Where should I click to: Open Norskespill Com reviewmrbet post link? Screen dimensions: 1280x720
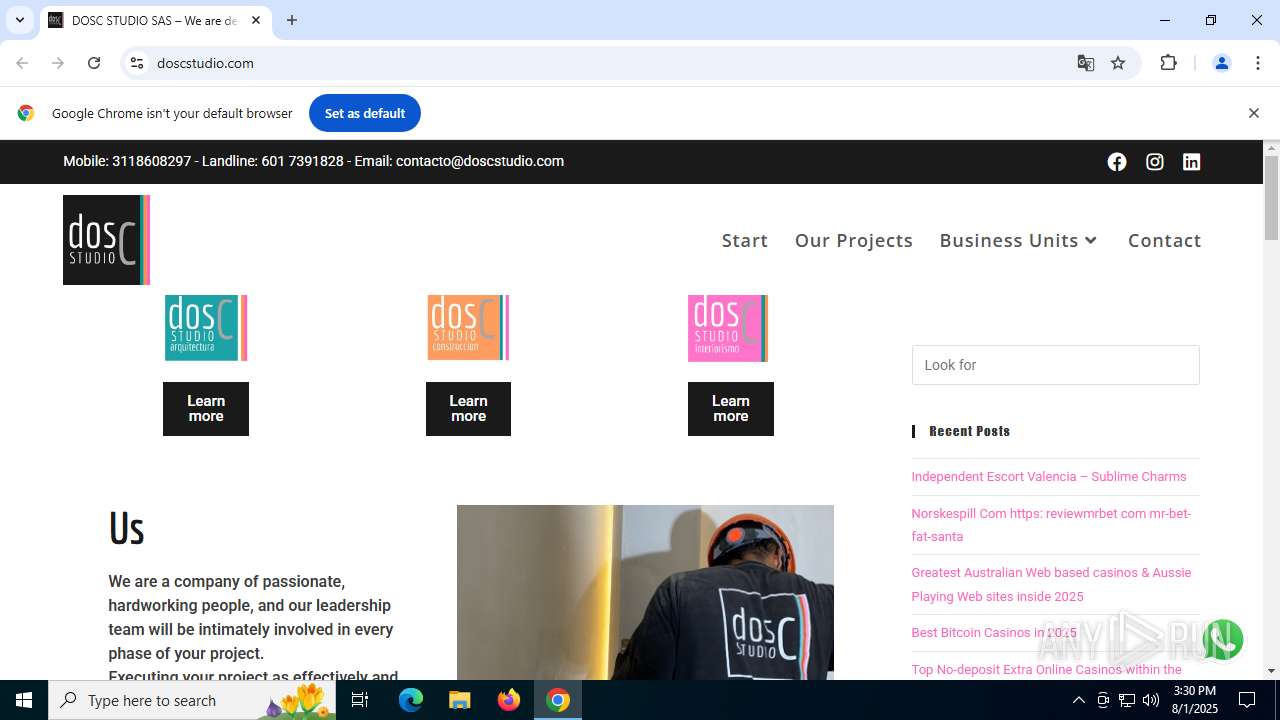(1051, 525)
